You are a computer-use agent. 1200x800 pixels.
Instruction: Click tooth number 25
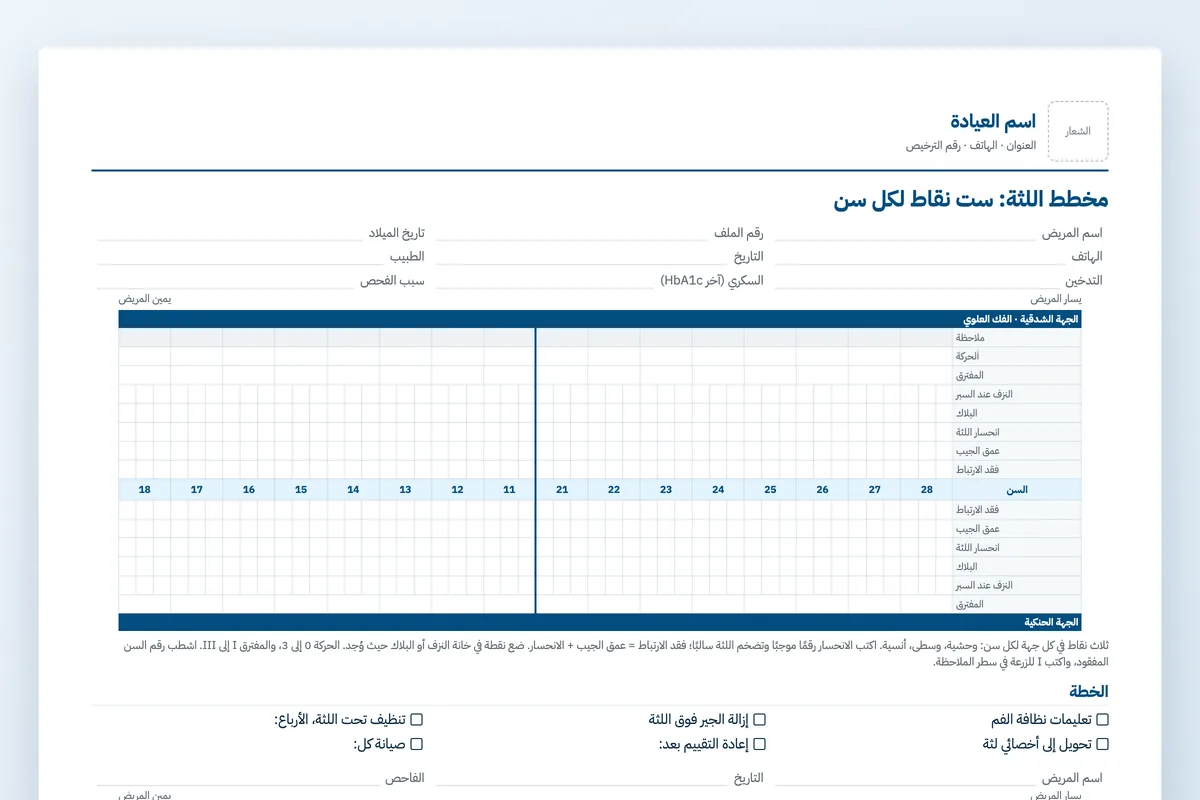coord(770,490)
